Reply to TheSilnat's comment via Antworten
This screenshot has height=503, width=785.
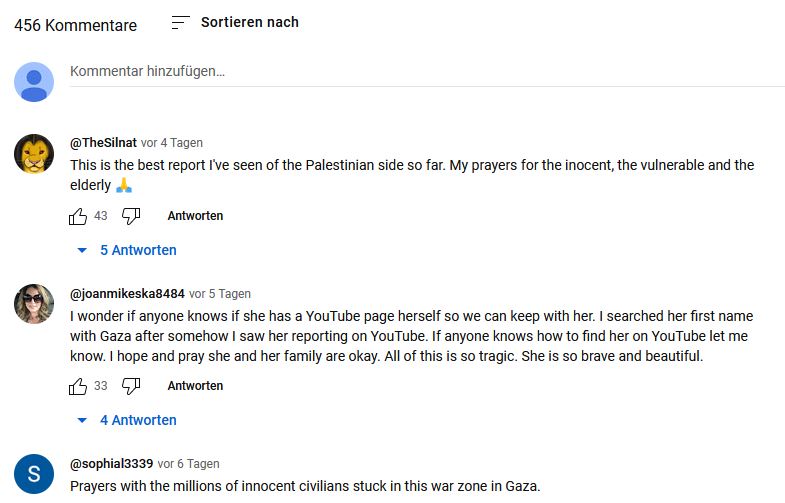[195, 216]
